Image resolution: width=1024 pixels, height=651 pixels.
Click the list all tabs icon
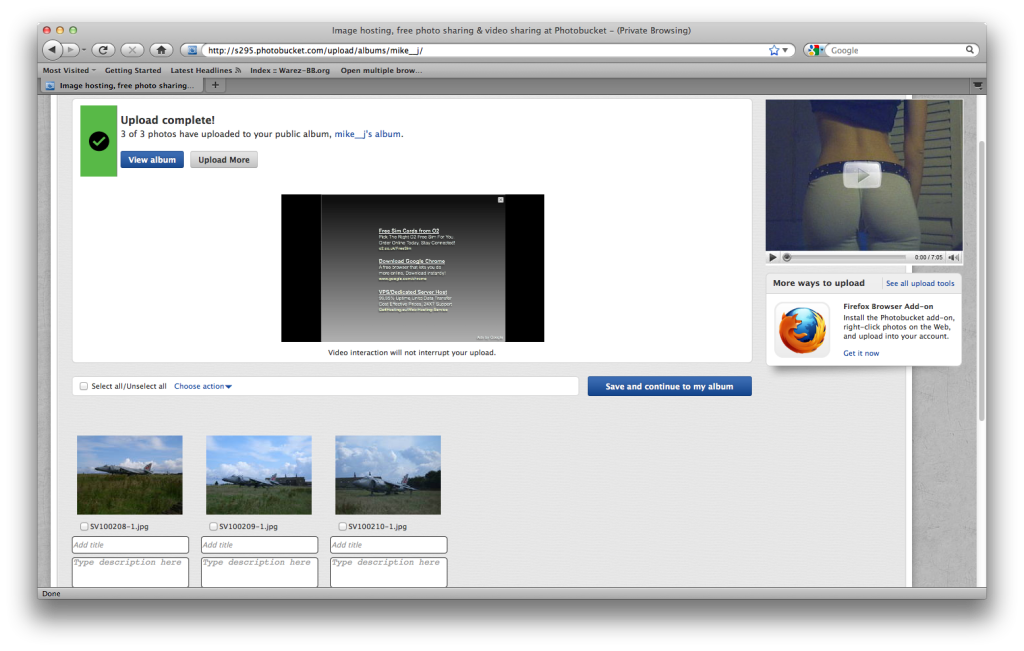tap(978, 85)
